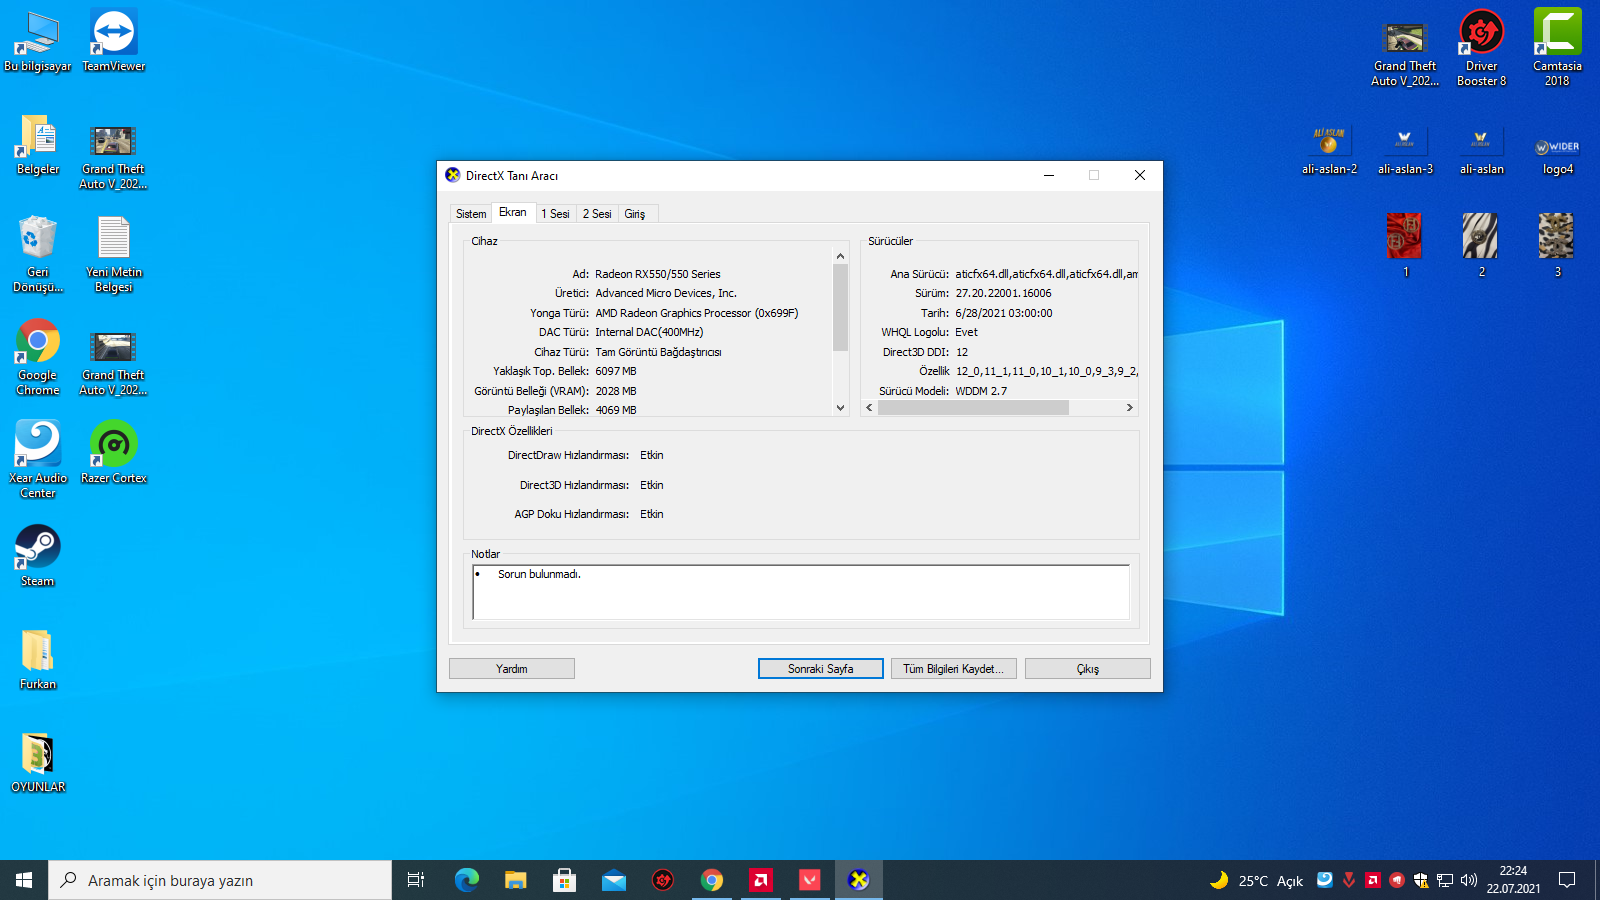Select VRAM value 2028 MB

616,391
